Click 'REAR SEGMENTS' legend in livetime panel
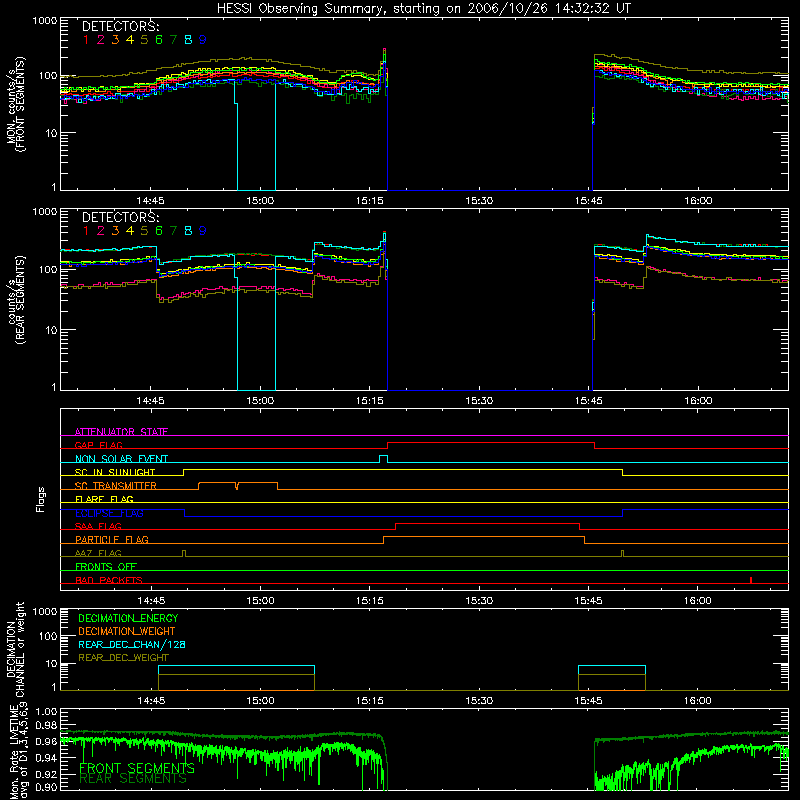800x800 pixels. tap(133, 779)
